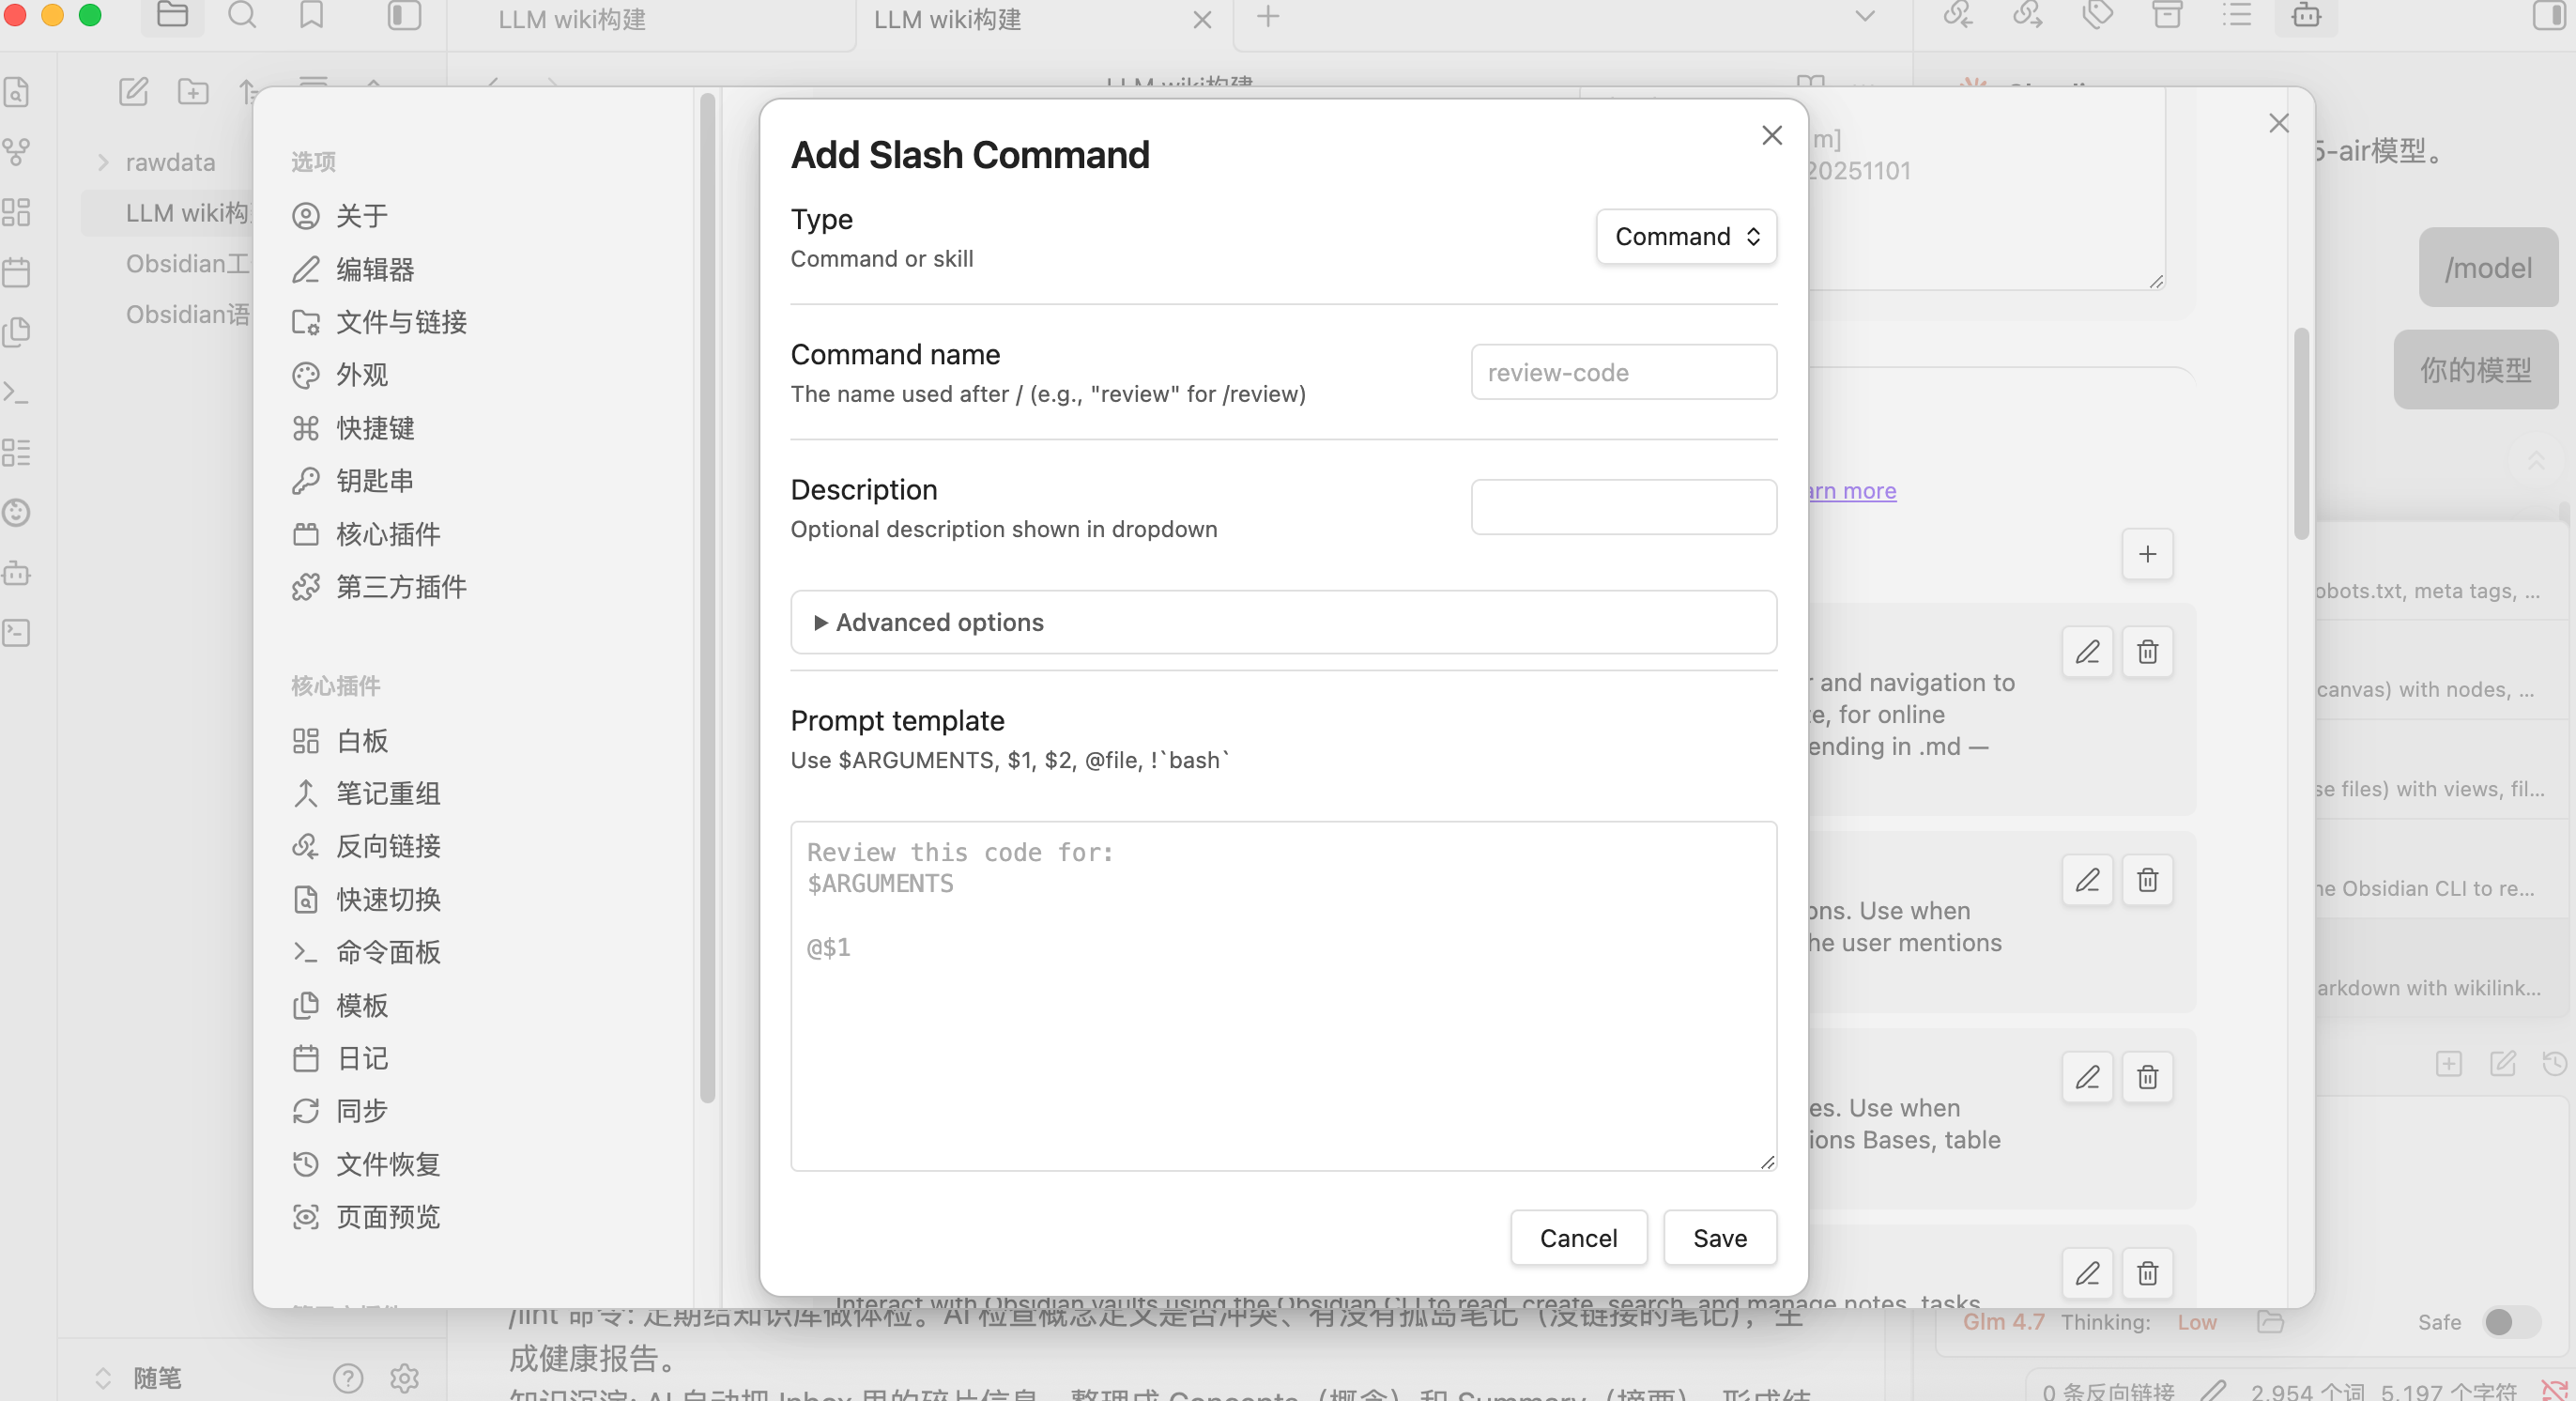The height and width of the screenshot is (1401, 2576).
Task: Create a new folder in file explorer
Action: [x=193, y=92]
